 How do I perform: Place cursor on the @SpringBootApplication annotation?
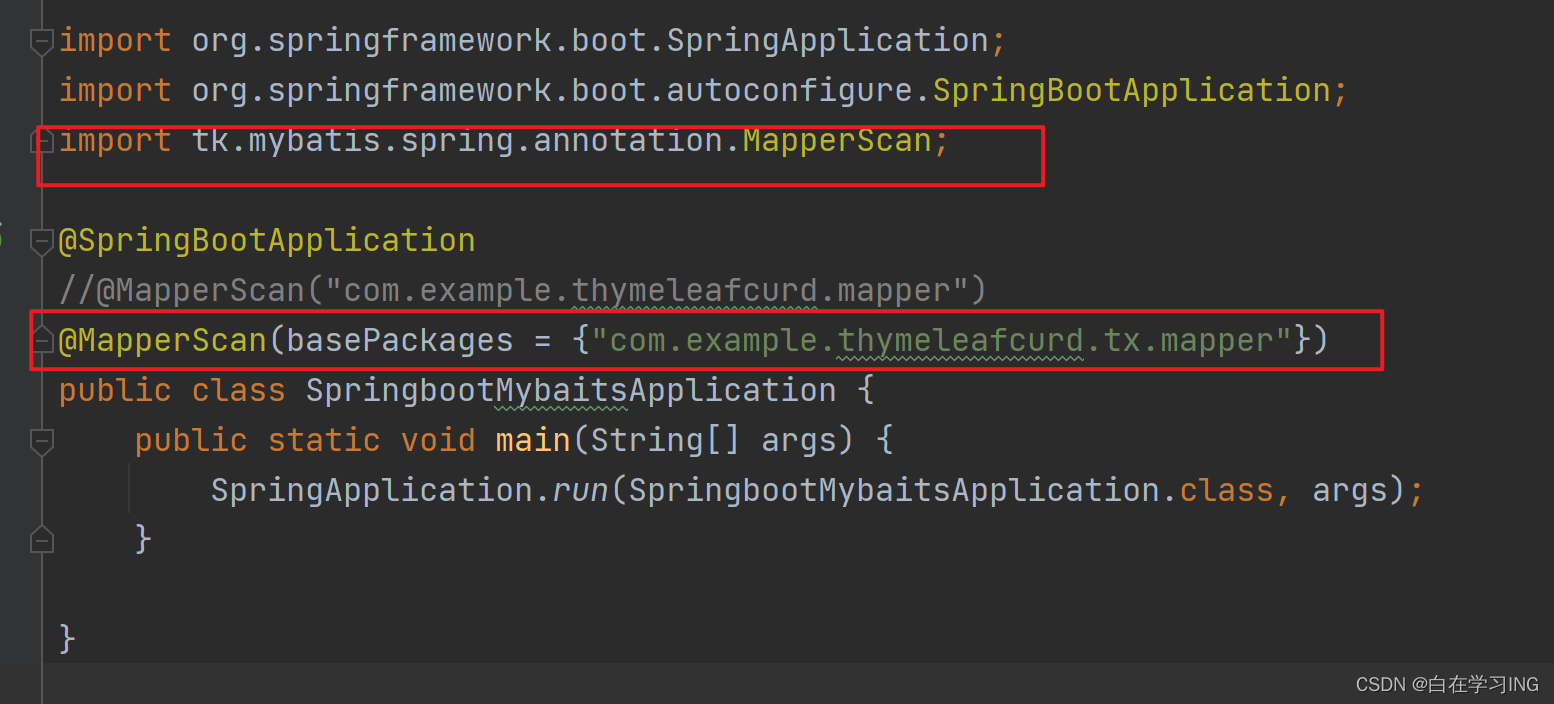[265, 240]
